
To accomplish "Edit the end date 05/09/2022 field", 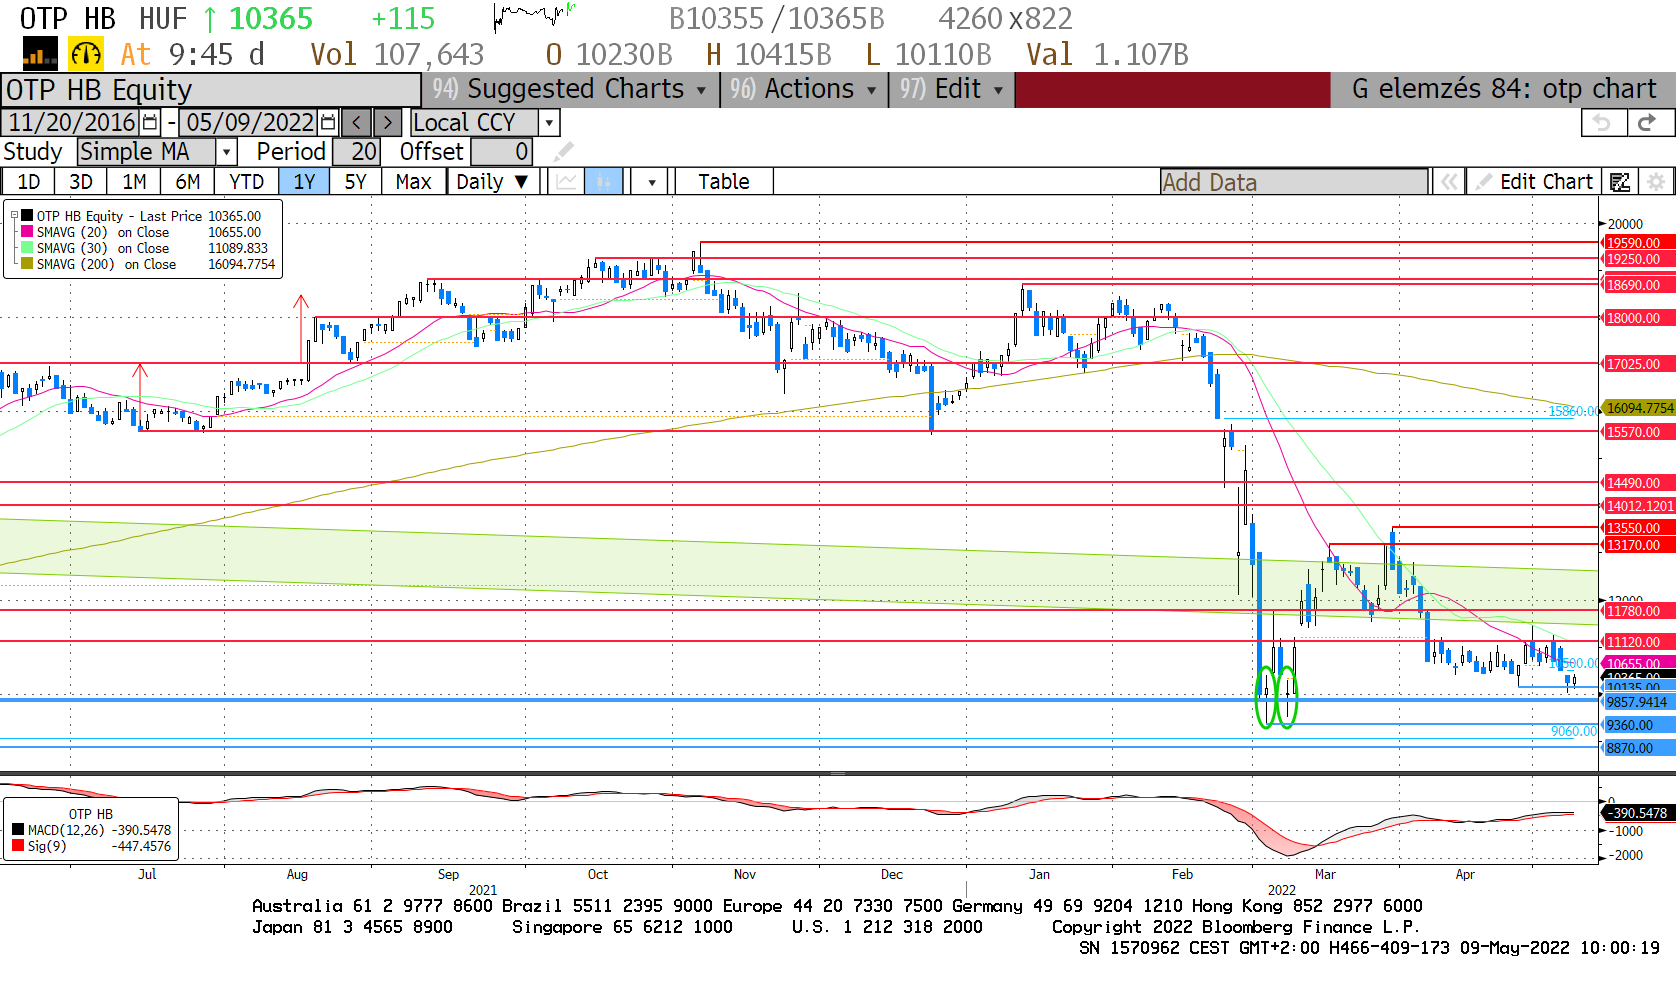I will tap(249, 123).
